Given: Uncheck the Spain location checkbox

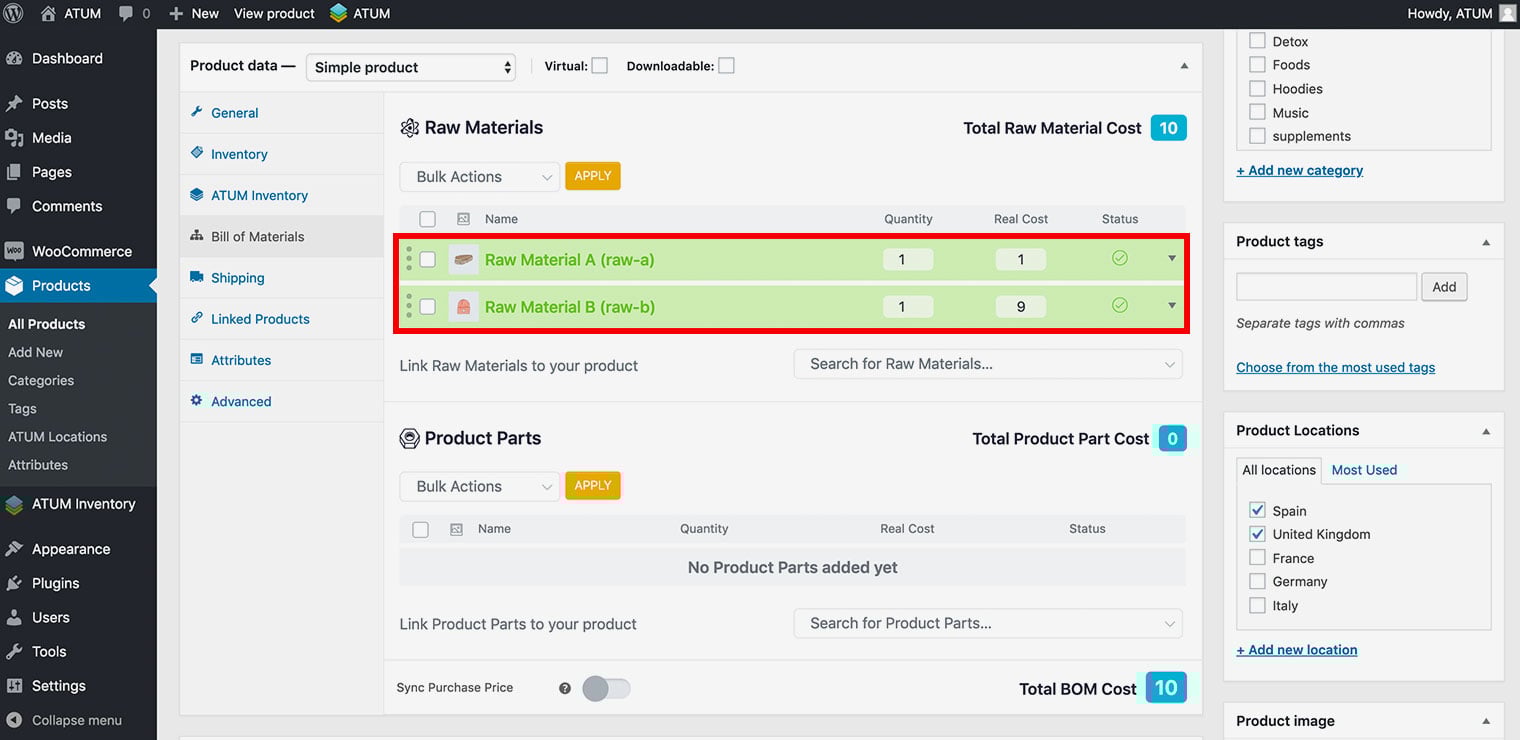Looking at the screenshot, I should click(1258, 510).
